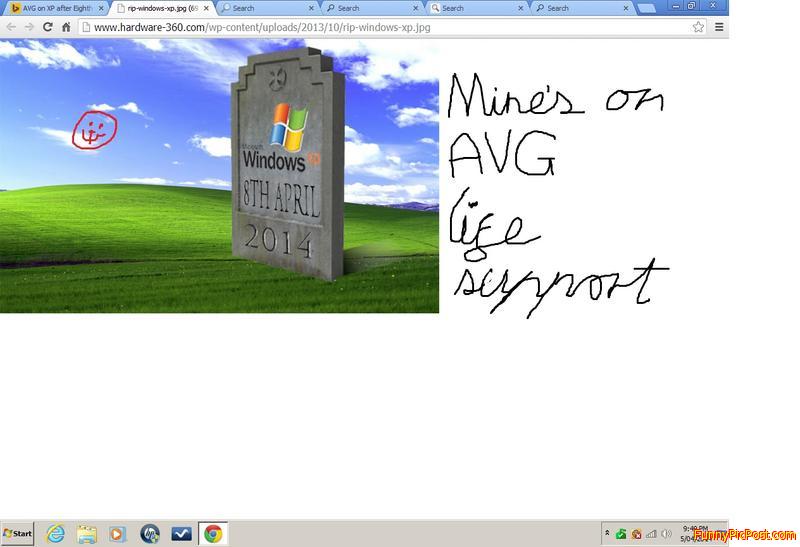The height and width of the screenshot is (547, 800).
Task: Open the network signal tray icon
Action: tap(651, 534)
